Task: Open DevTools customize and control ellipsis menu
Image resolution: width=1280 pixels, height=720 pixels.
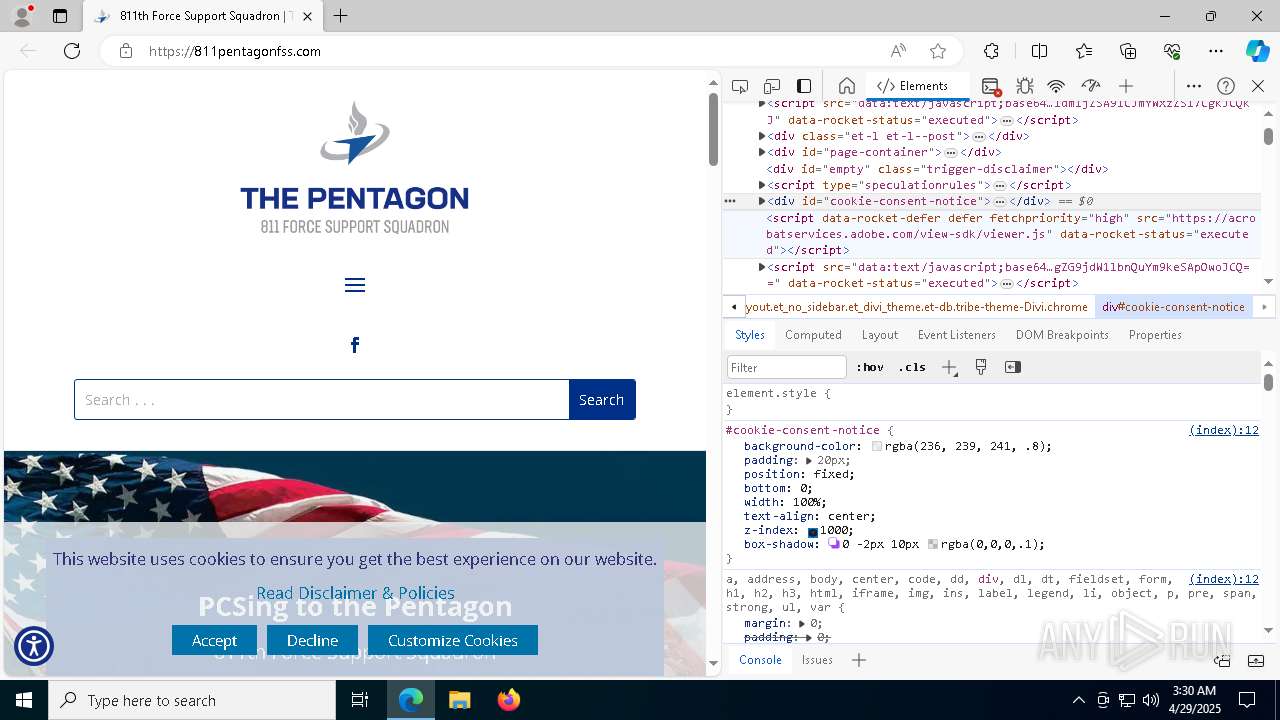Action: pos(1194,86)
